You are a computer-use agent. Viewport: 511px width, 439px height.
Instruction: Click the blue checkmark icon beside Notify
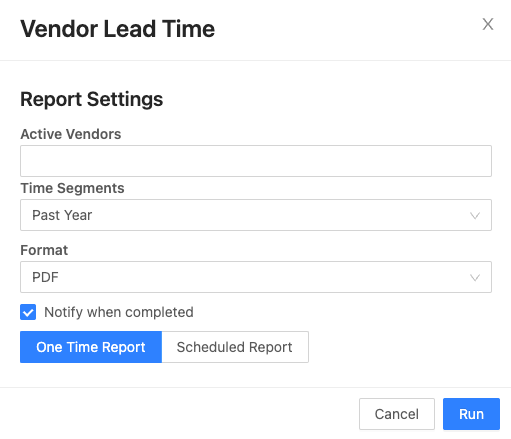pyautogui.click(x=28, y=312)
